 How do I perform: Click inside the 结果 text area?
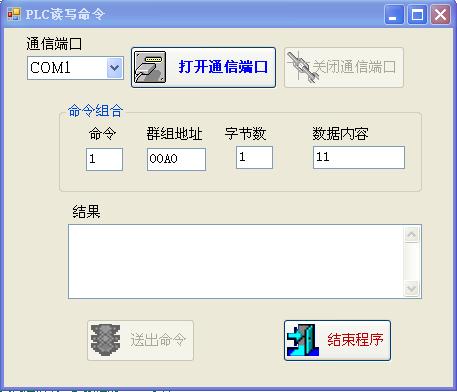(x=236, y=261)
